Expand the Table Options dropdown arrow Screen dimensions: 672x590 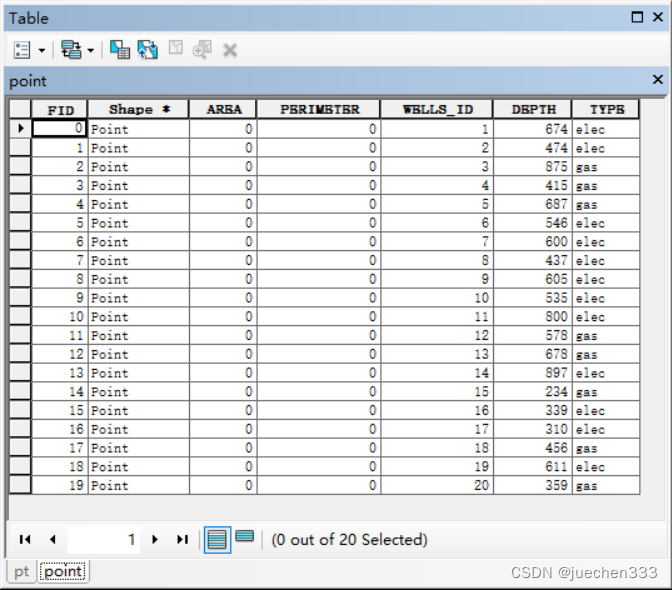pyautogui.click(x=42, y=51)
